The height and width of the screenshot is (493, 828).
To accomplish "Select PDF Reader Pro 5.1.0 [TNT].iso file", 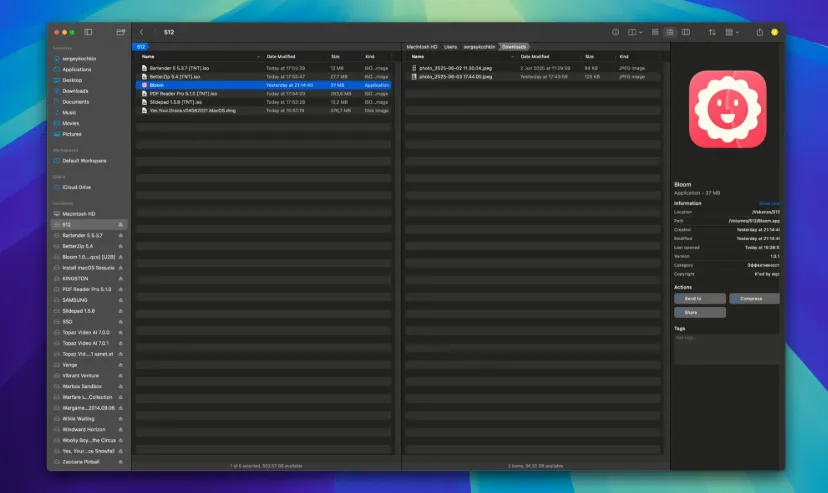I will [x=264, y=93].
